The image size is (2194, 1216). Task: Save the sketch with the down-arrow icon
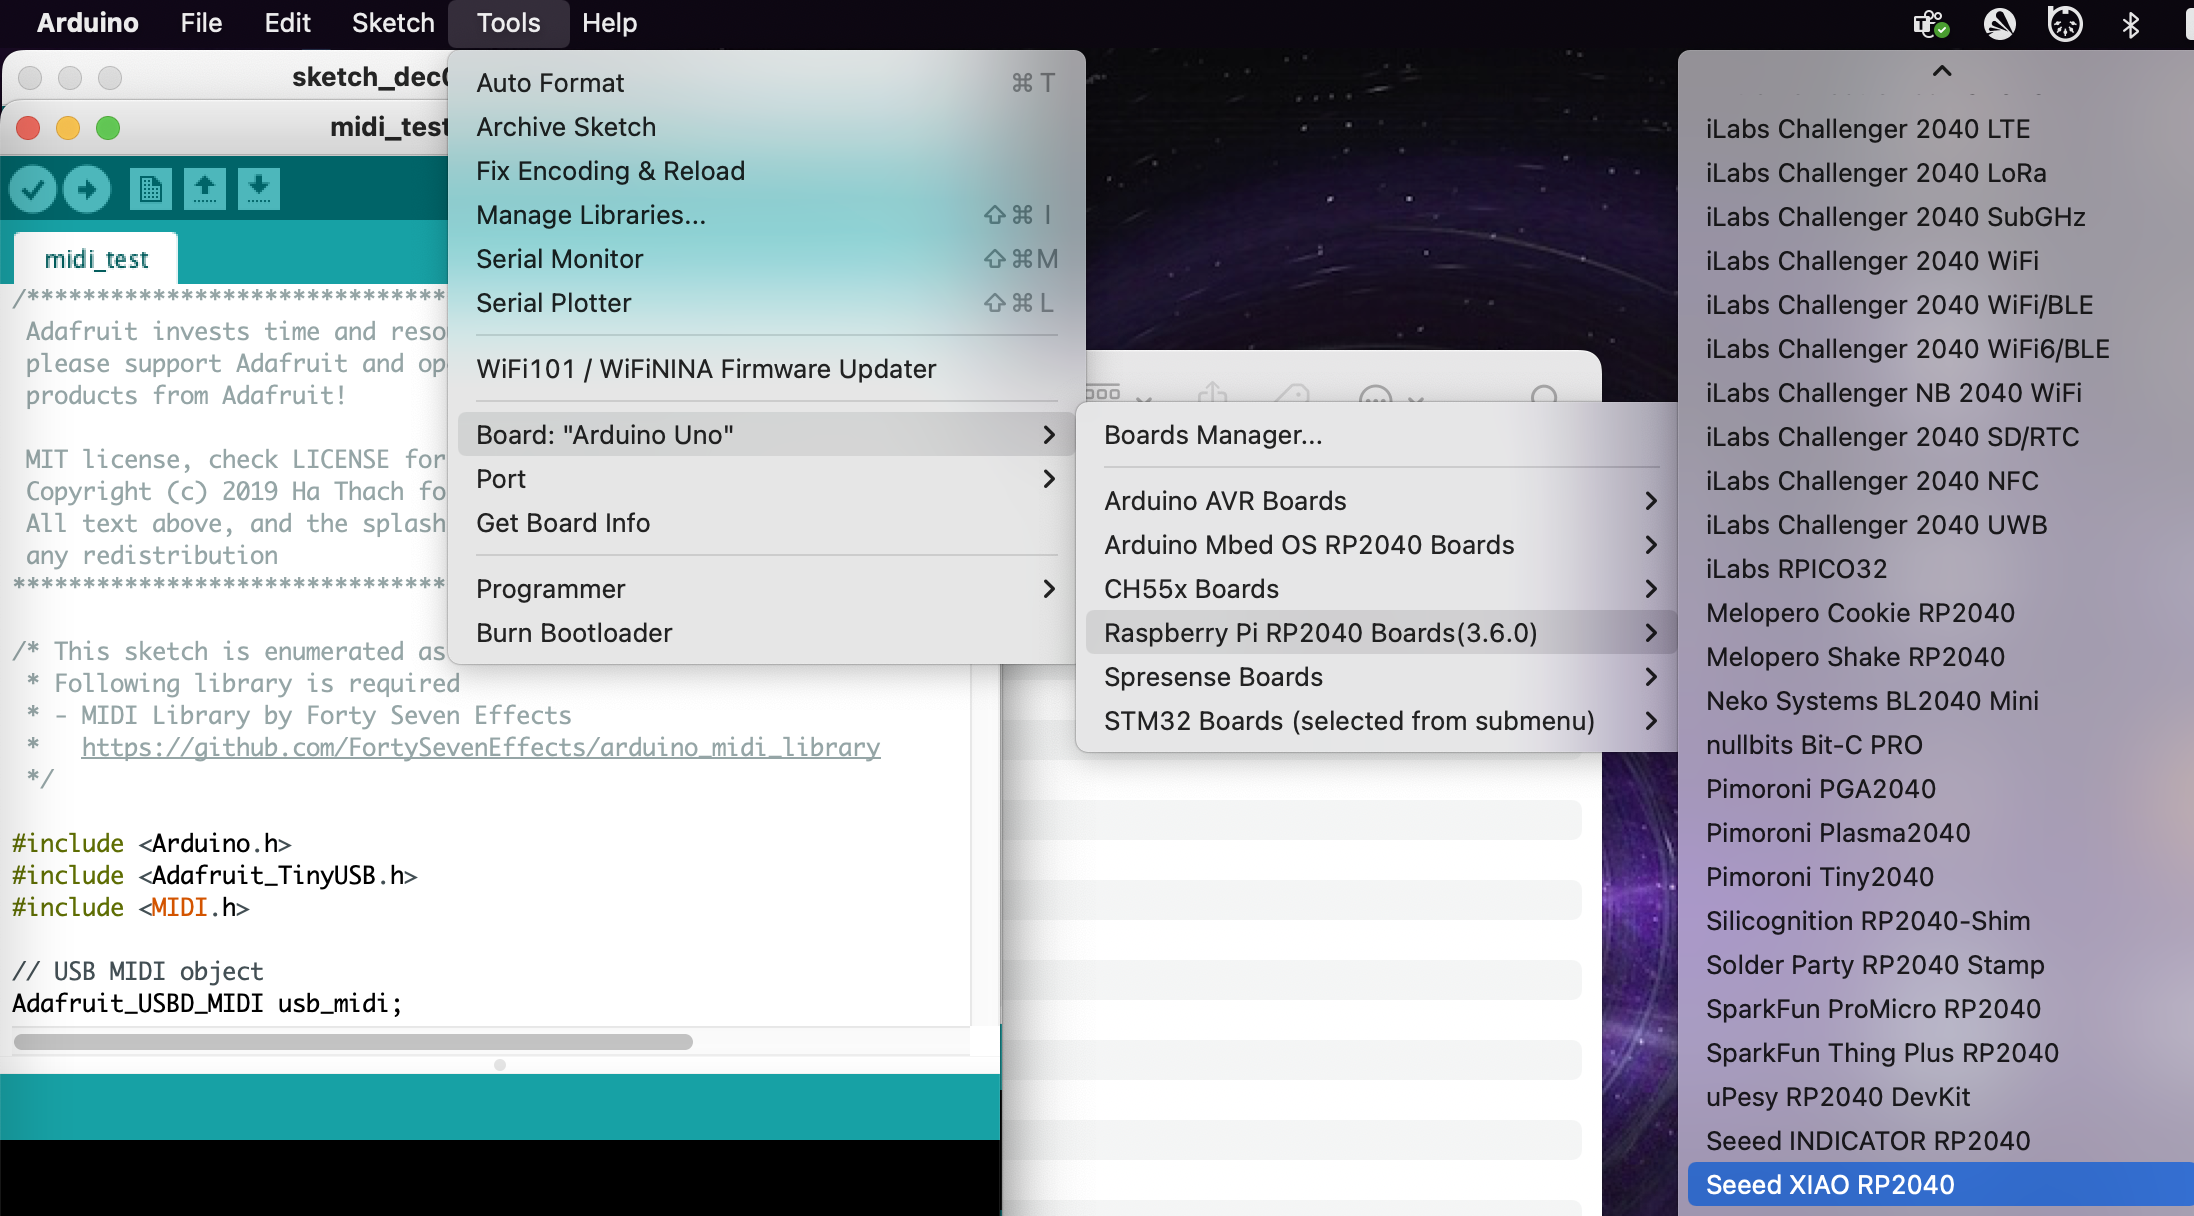click(x=258, y=188)
